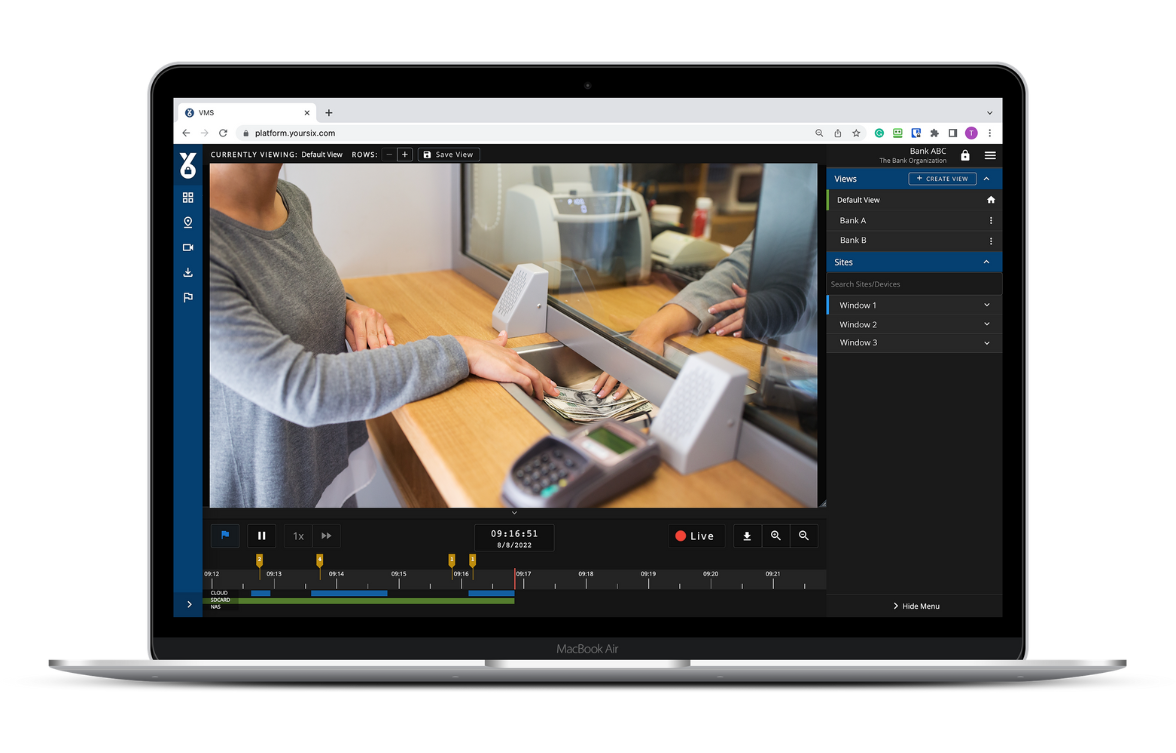Open the map location pin icon

(188, 222)
